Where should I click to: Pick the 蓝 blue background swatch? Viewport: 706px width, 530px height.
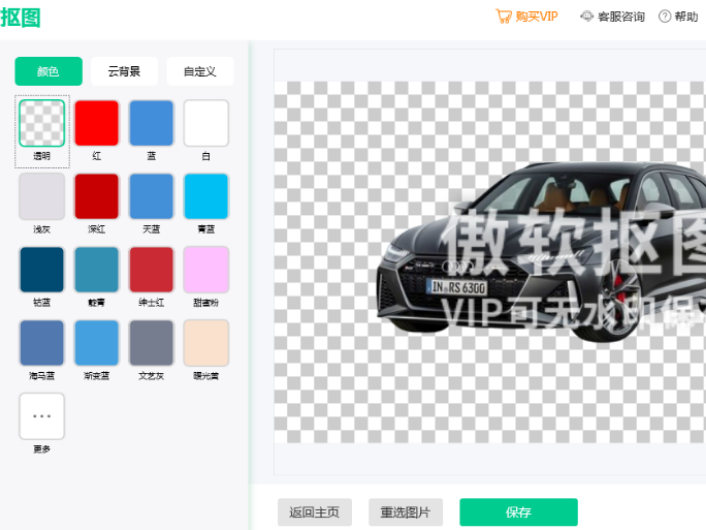point(151,123)
